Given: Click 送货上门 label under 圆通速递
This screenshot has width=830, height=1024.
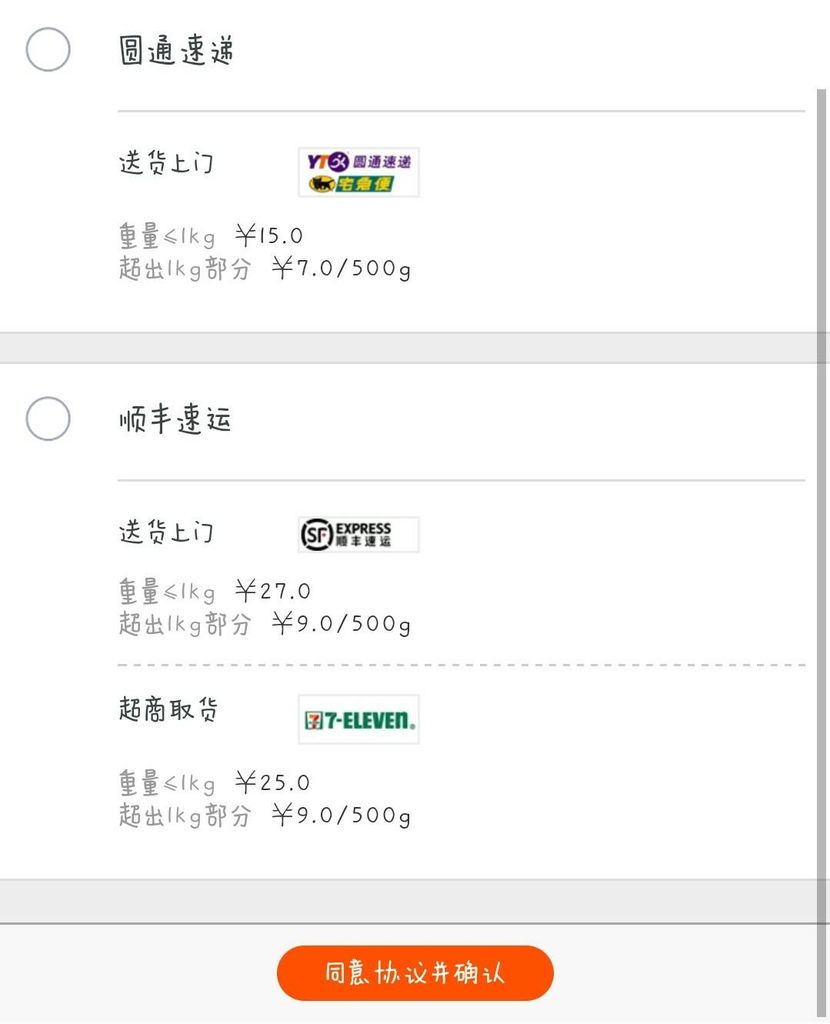Looking at the screenshot, I should tap(166, 163).
